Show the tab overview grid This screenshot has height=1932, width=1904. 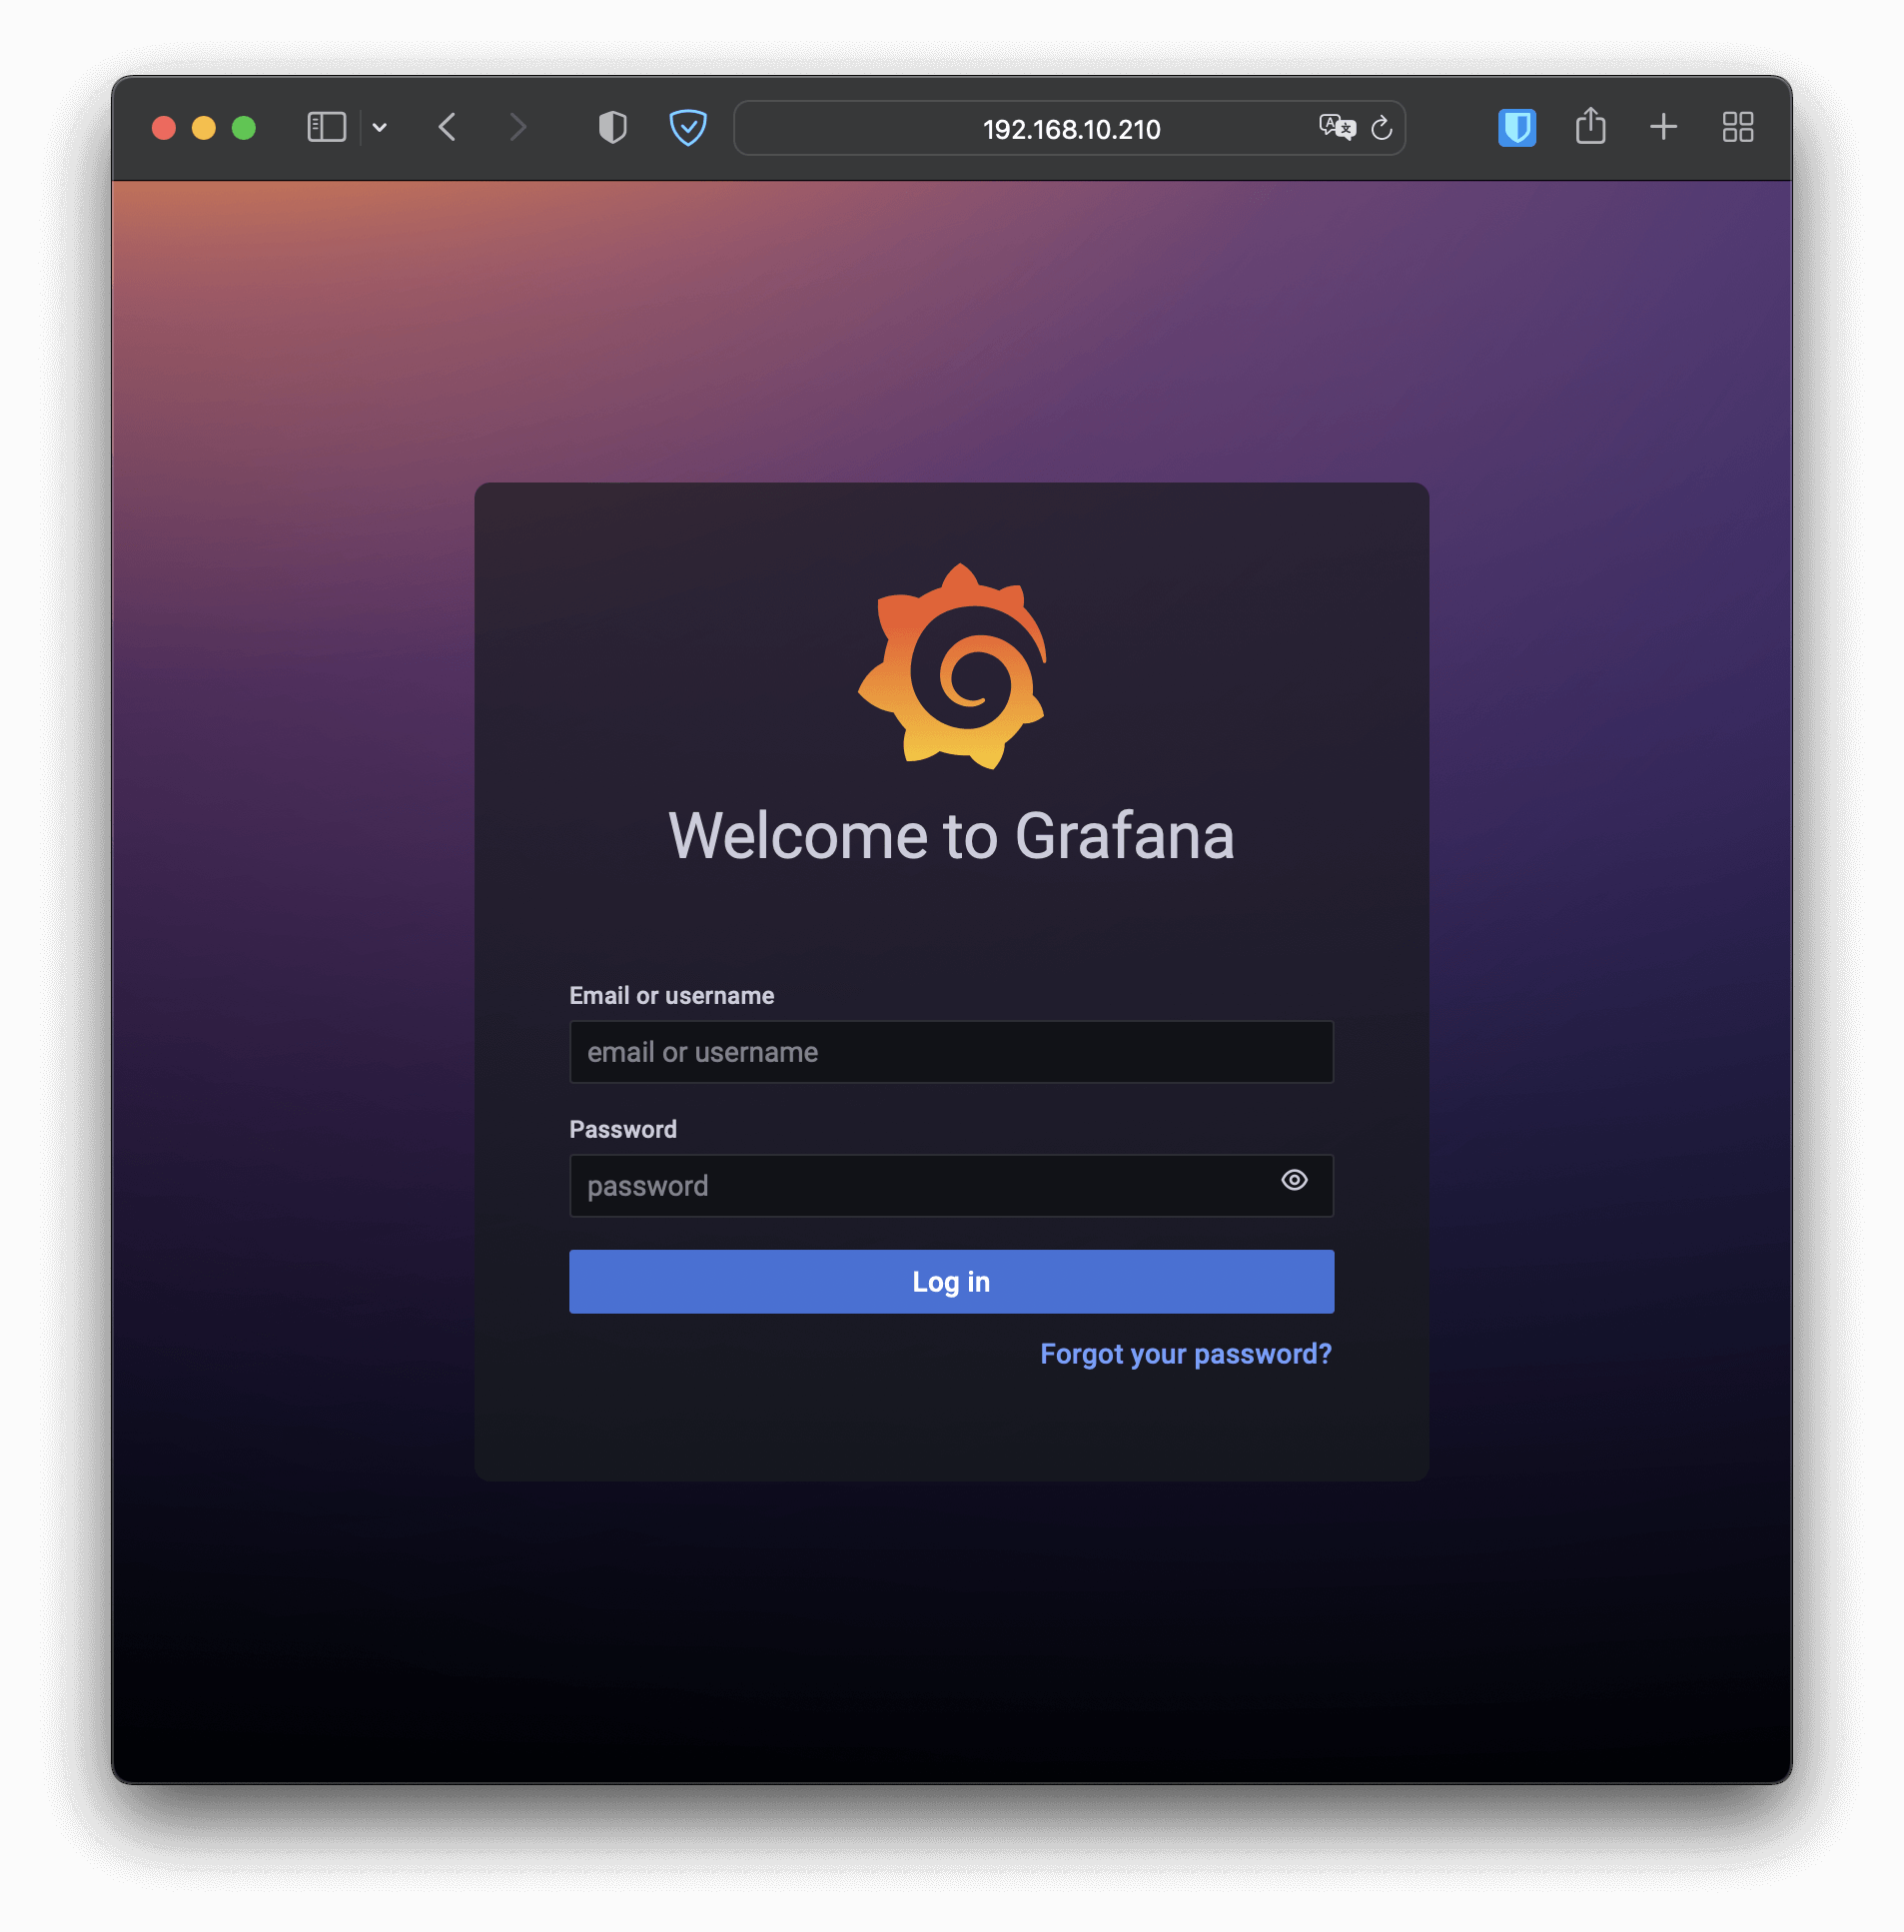(x=1737, y=127)
